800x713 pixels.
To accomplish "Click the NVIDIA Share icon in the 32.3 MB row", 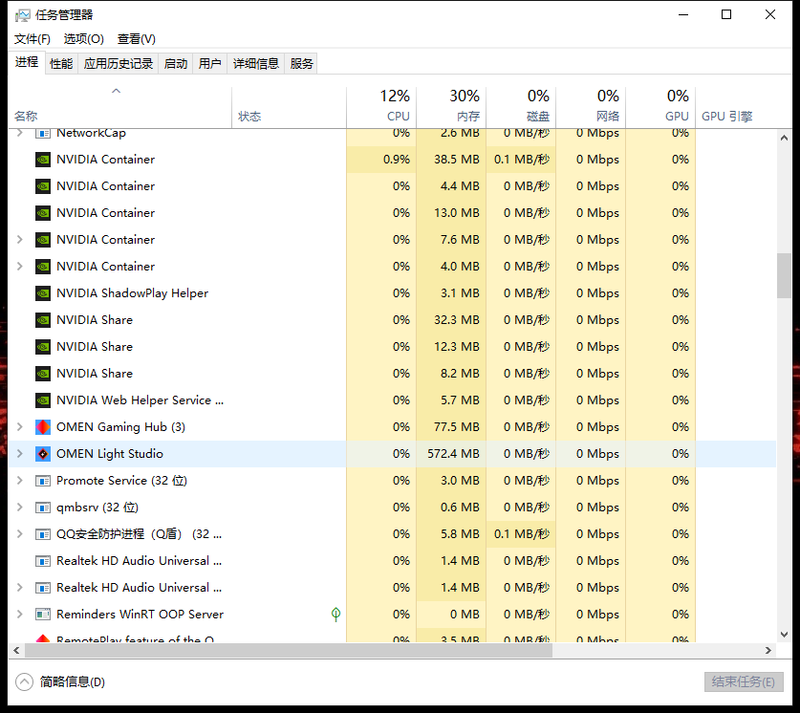I will [x=43, y=320].
